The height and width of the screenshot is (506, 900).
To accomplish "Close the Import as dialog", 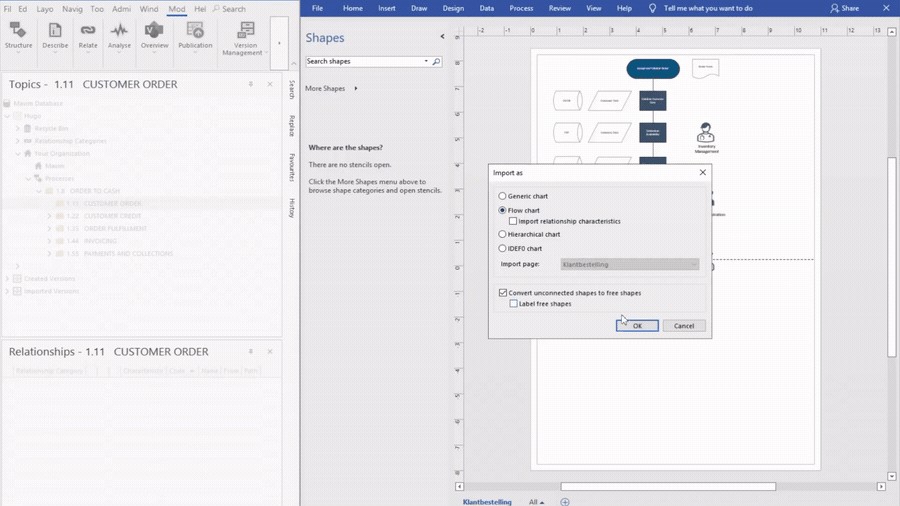I will (703, 172).
